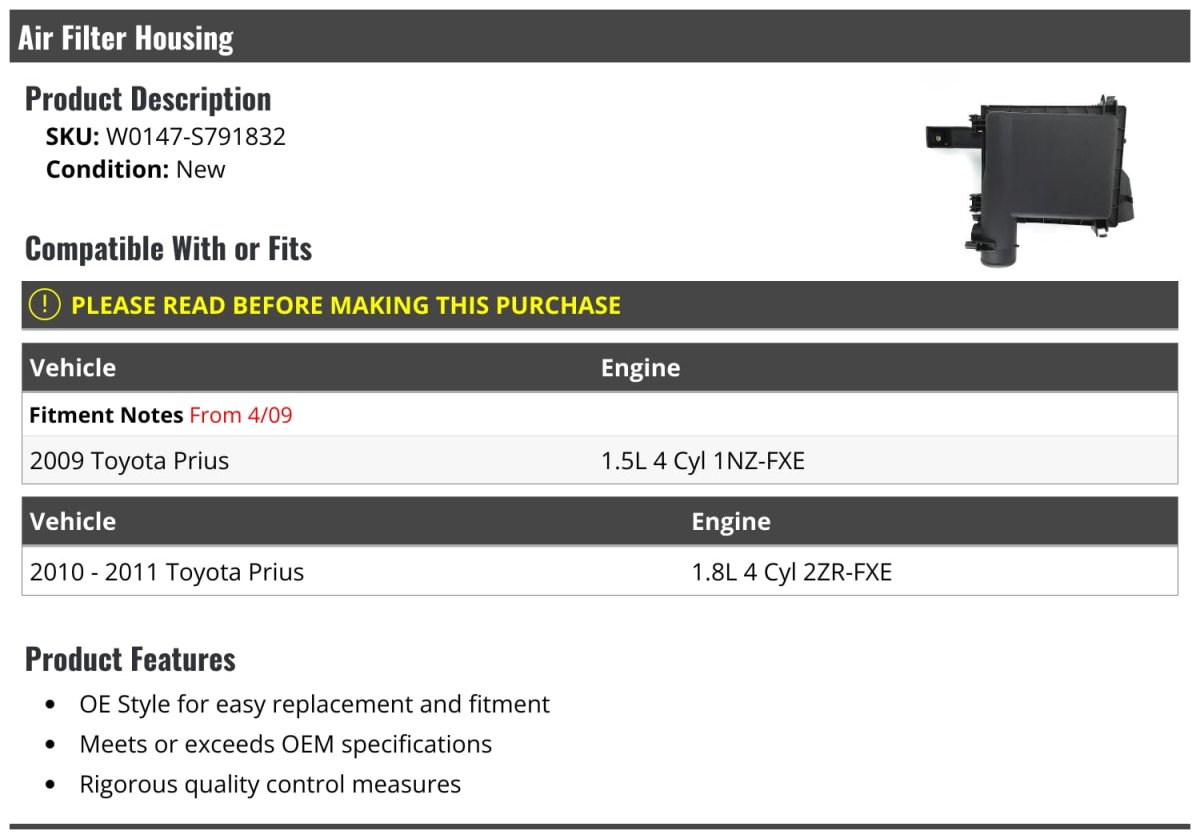Click the Product Features heading
Image resolution: width=1200 pixels, height=839 pixels.
[x=130, y=660]
